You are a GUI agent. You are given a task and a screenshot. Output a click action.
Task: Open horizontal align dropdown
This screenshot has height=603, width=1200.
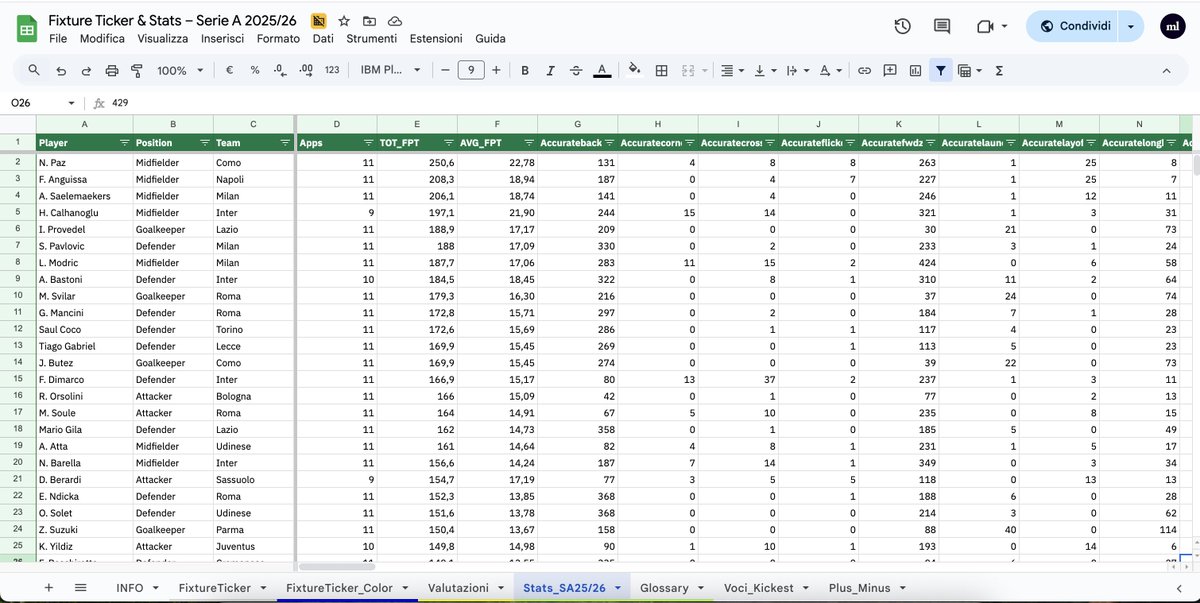tap(732, 70)
